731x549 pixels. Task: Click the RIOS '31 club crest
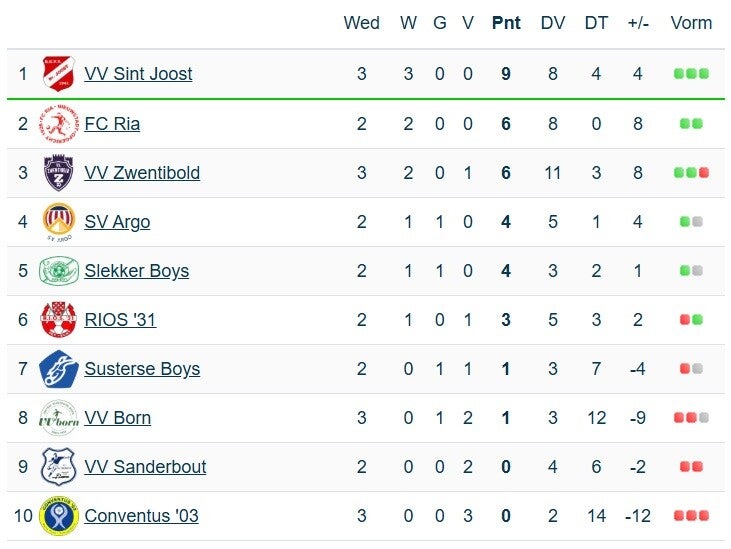tap(59, 320)
